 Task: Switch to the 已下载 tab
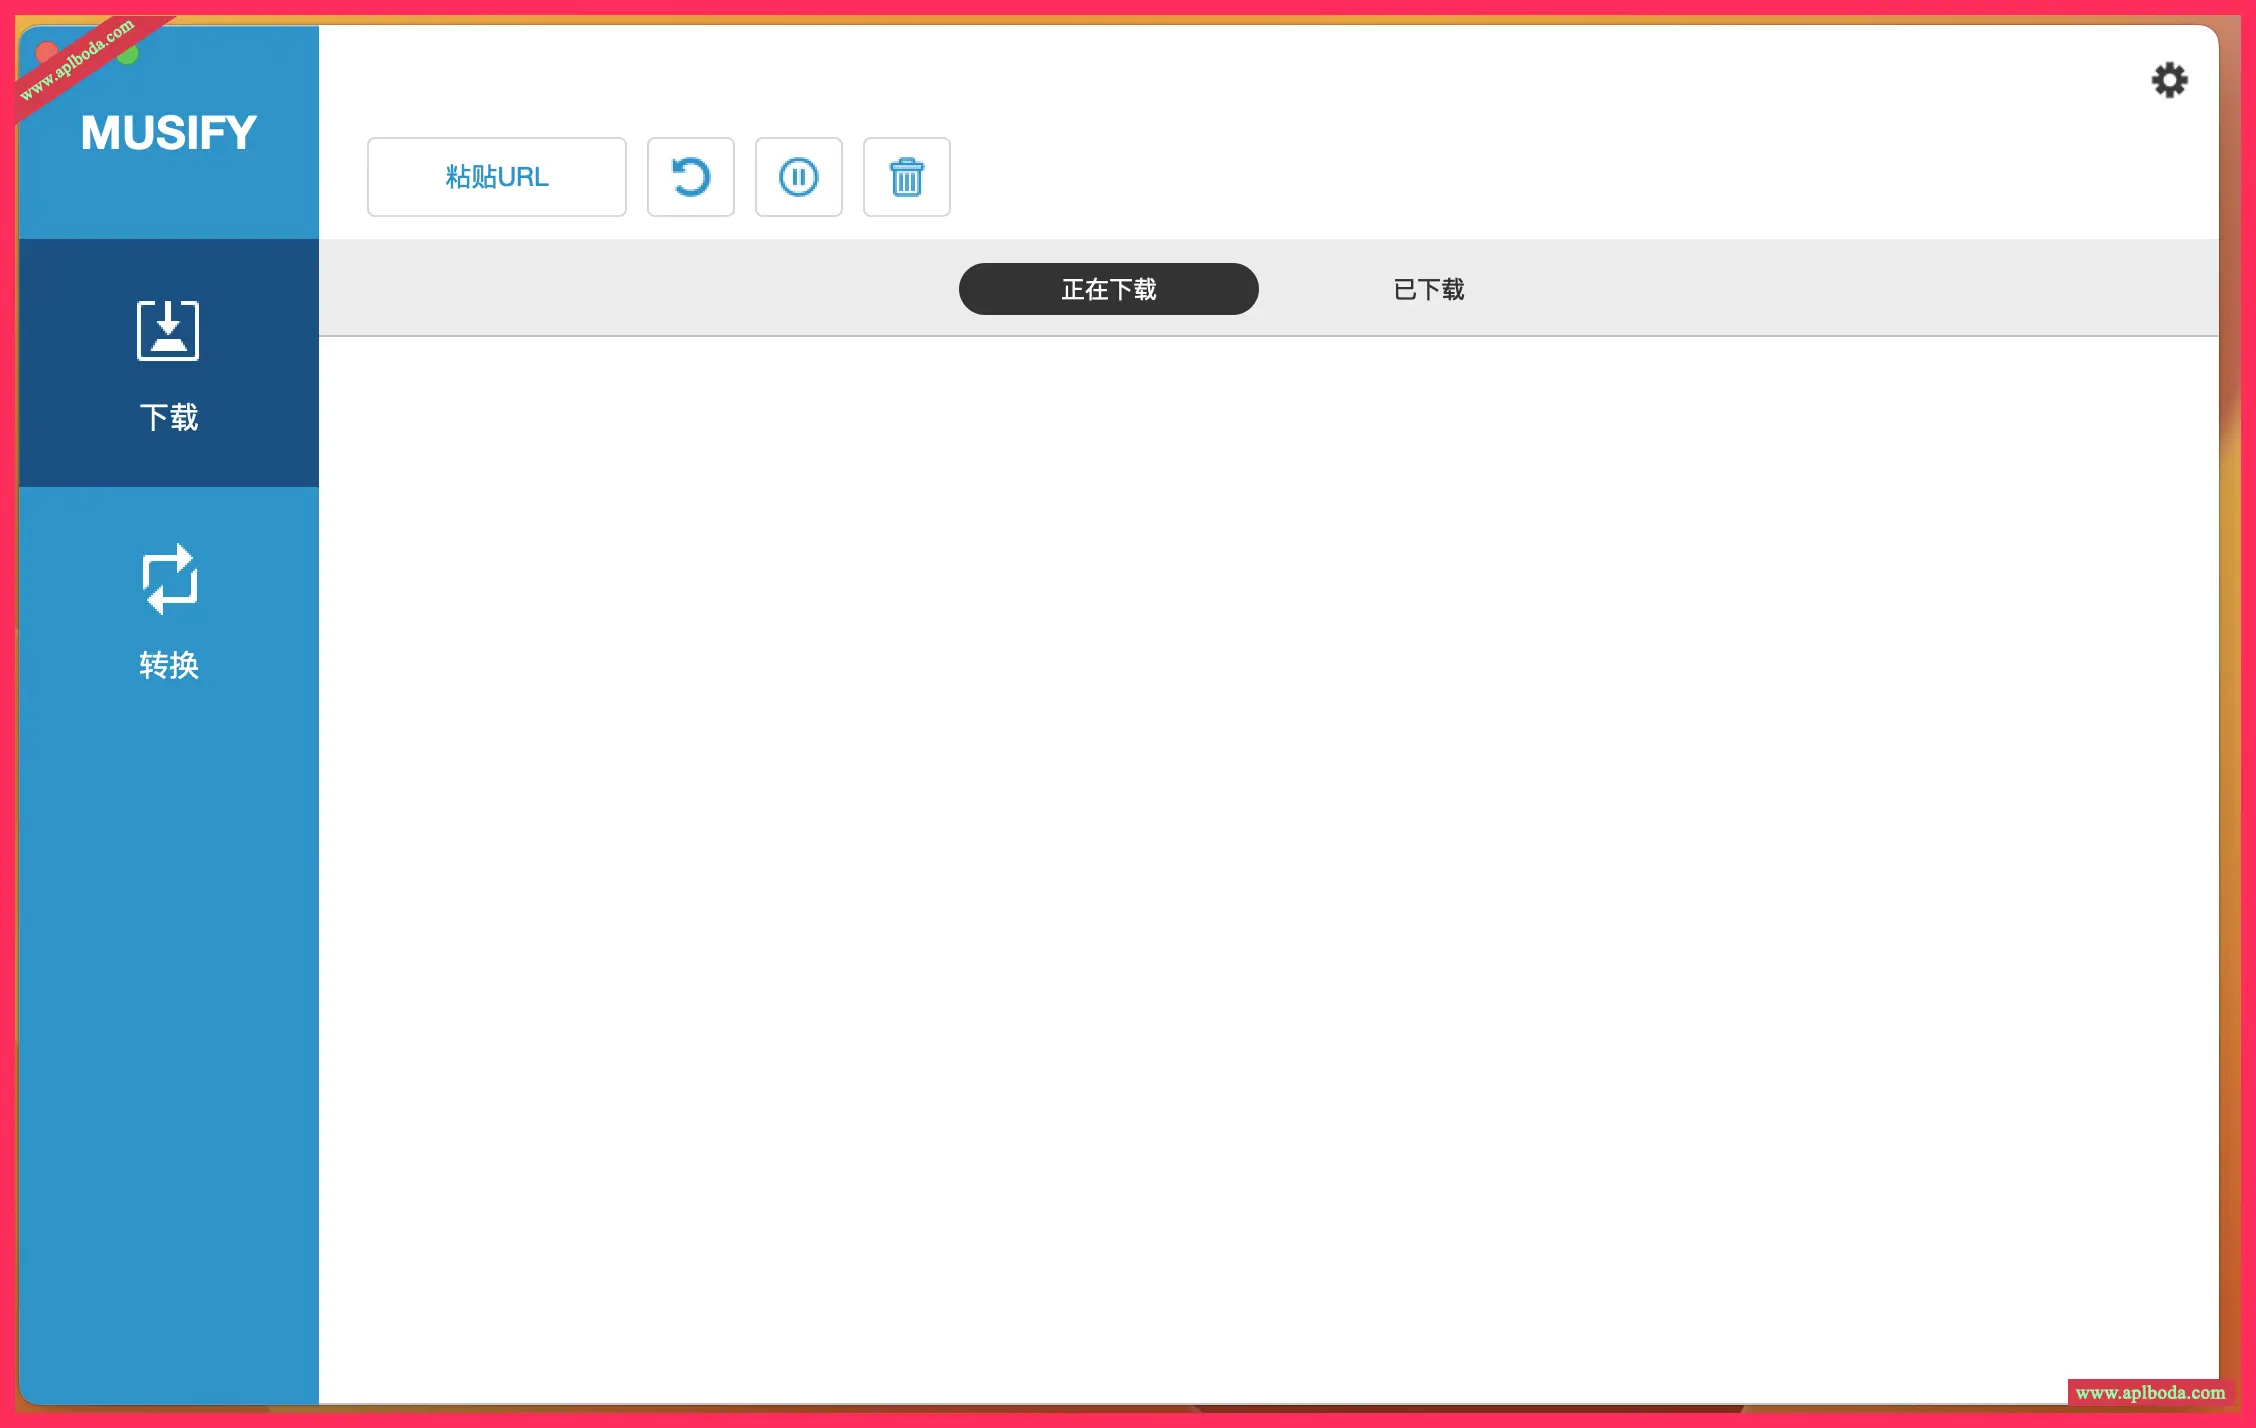coord(1428,289)
